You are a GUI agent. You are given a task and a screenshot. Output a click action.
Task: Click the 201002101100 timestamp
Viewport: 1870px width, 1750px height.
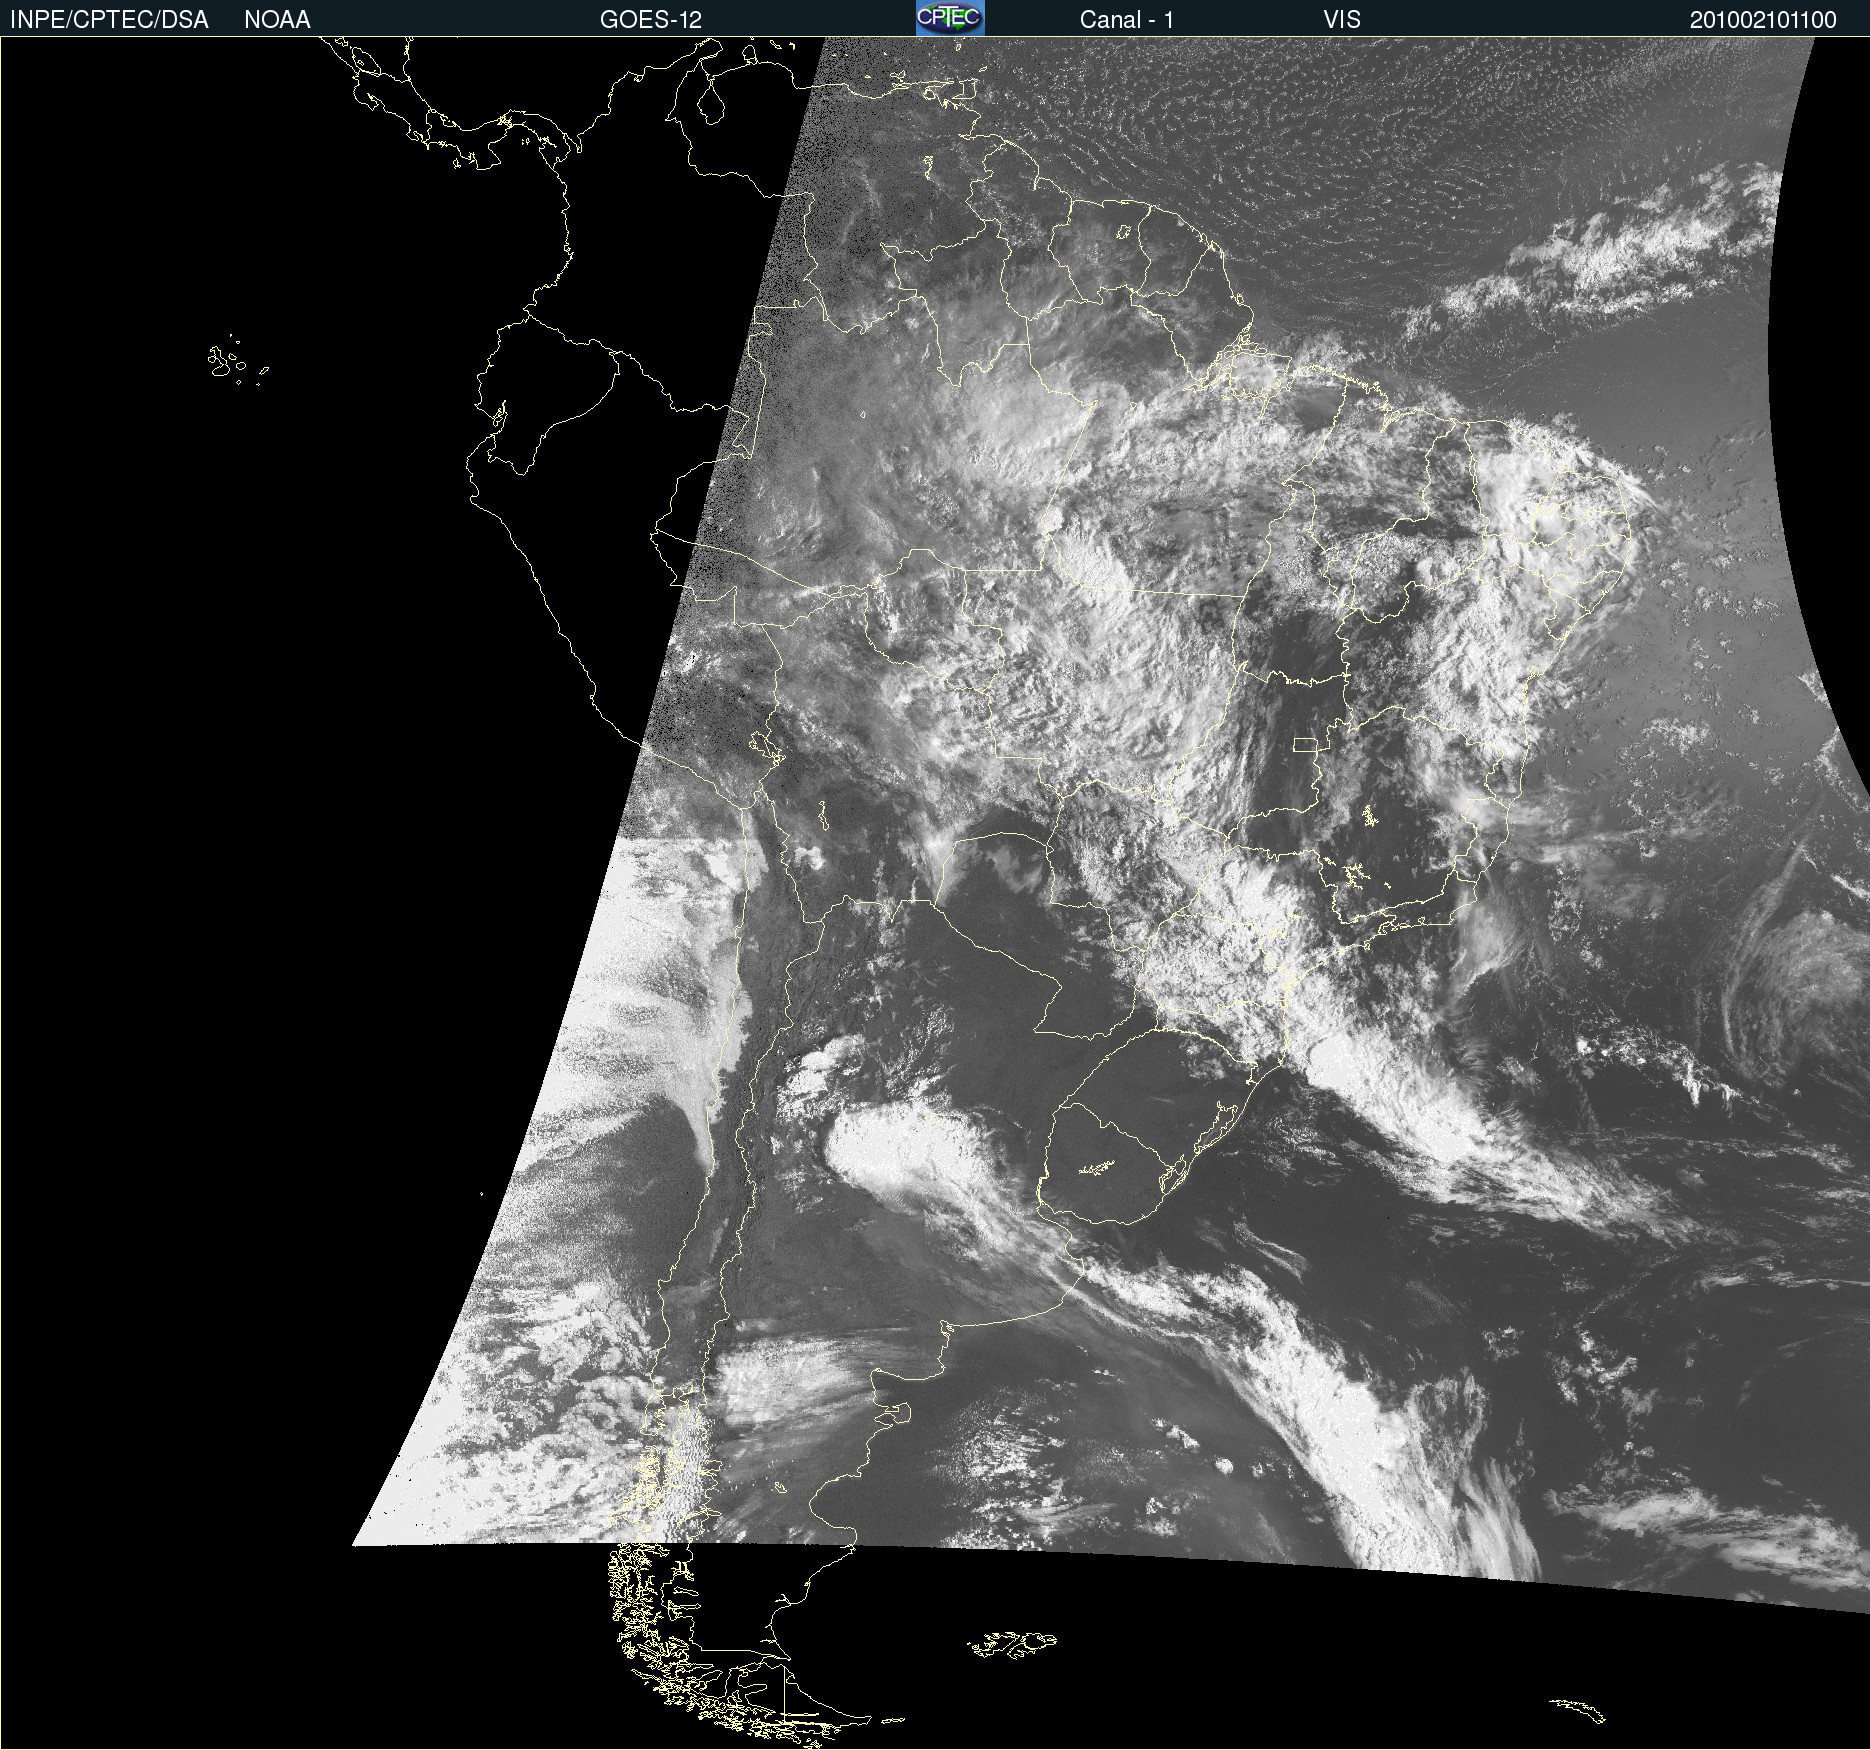tap(1763, 20)
